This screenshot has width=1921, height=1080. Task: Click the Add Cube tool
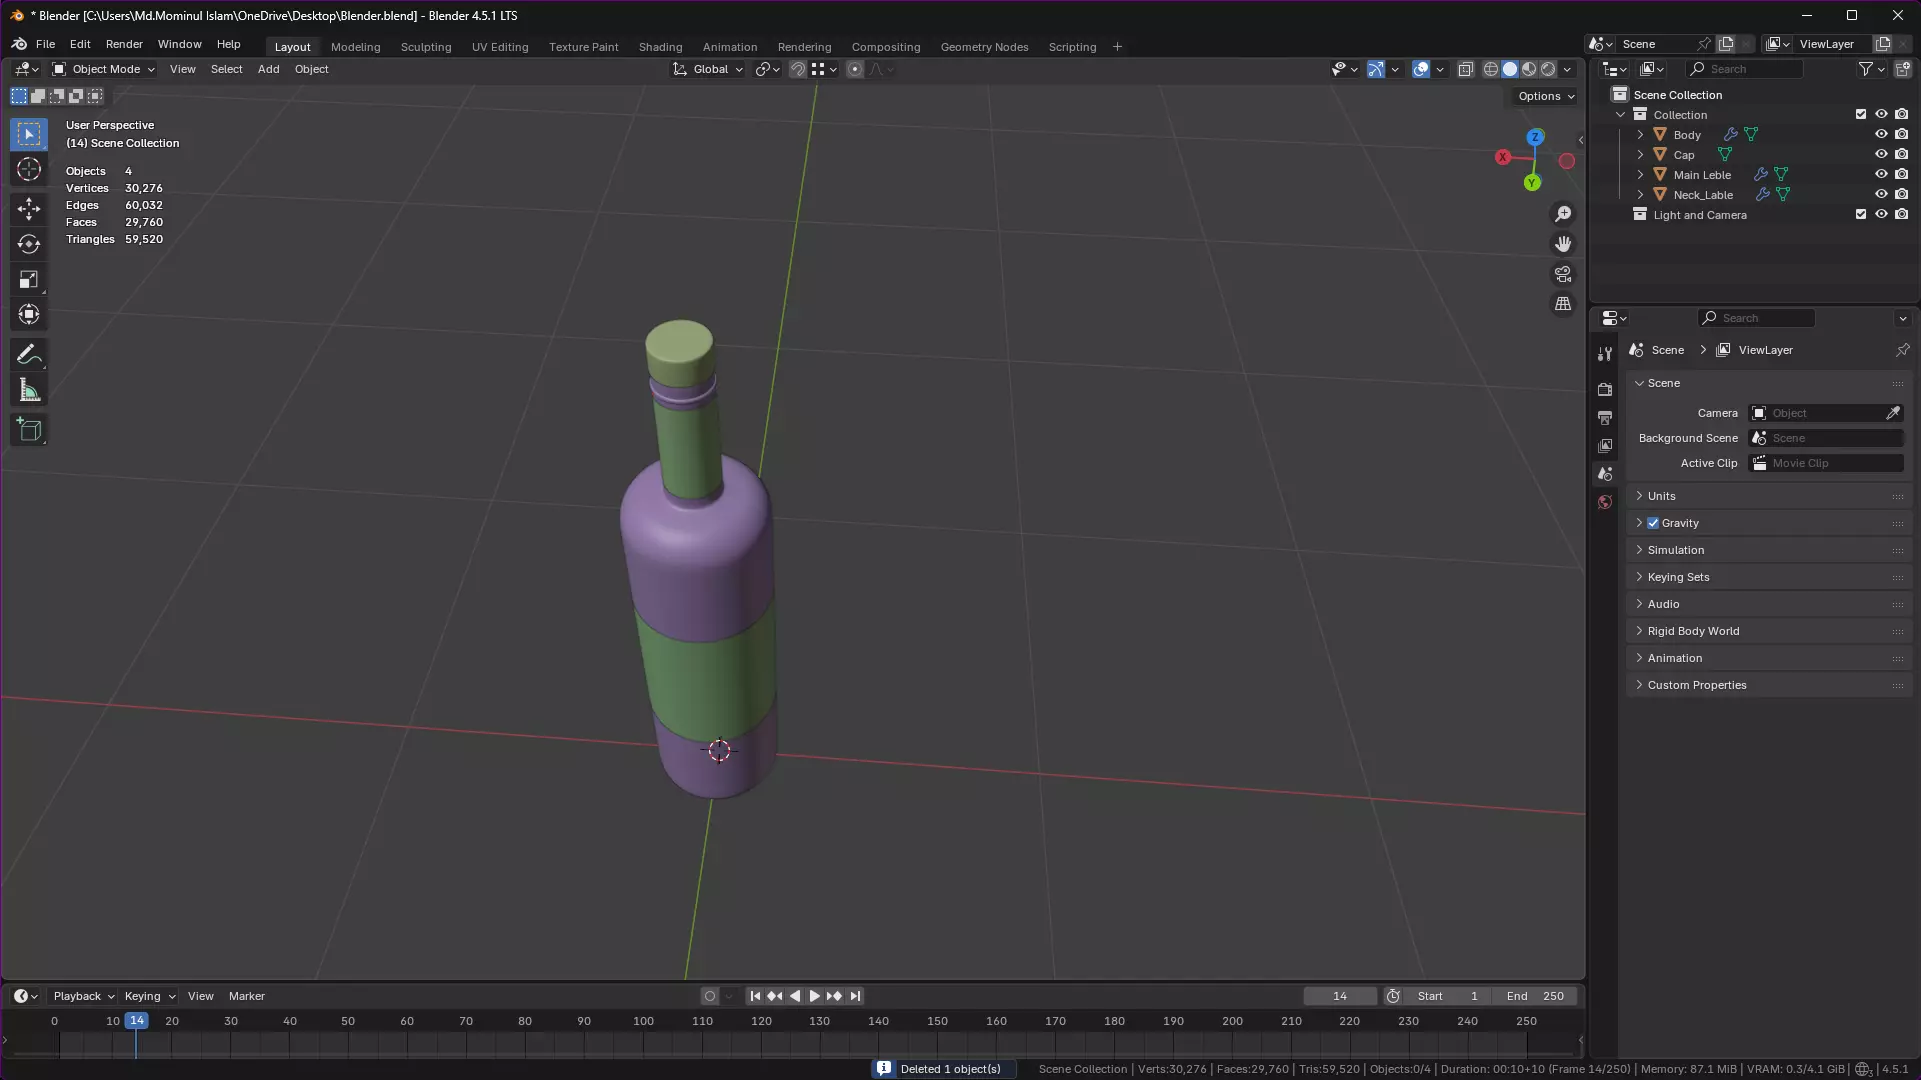point(29,430)
